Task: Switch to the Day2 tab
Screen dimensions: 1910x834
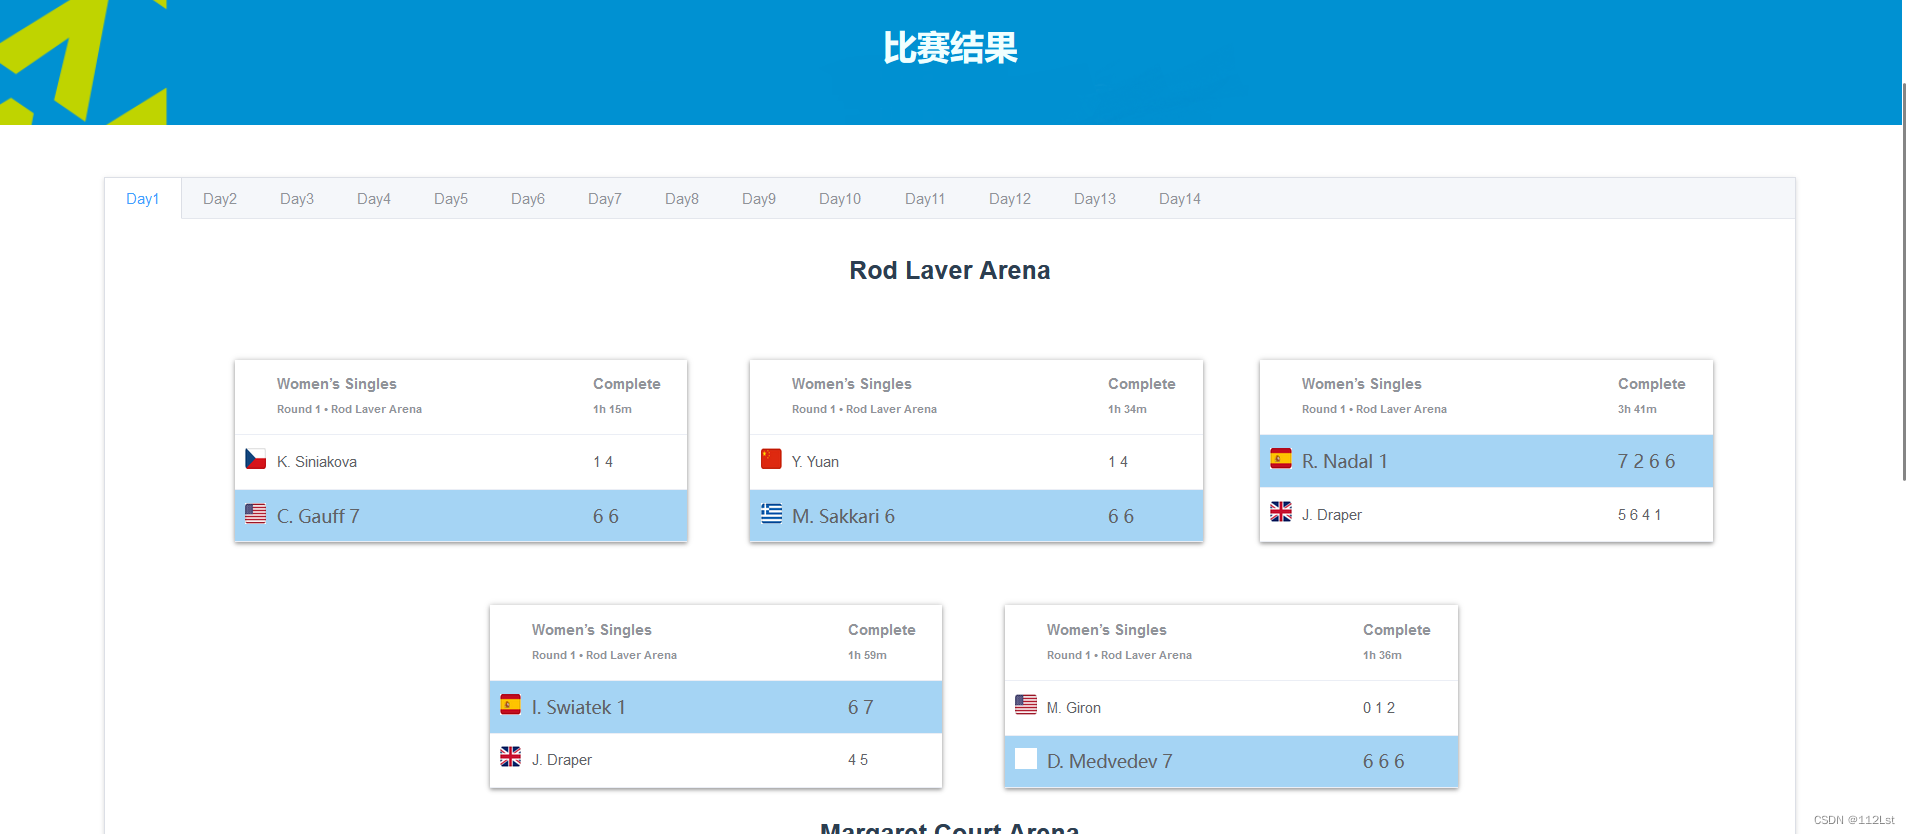Action: click(x=220, y=199)
